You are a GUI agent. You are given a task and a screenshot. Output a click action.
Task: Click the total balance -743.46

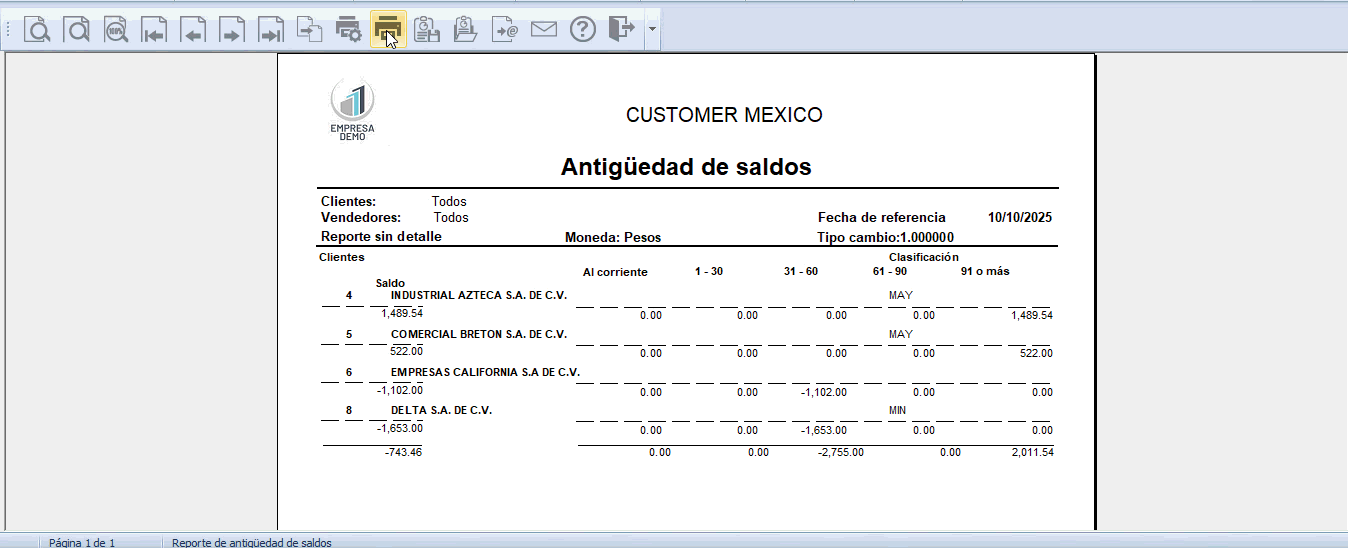pos(403,453)
